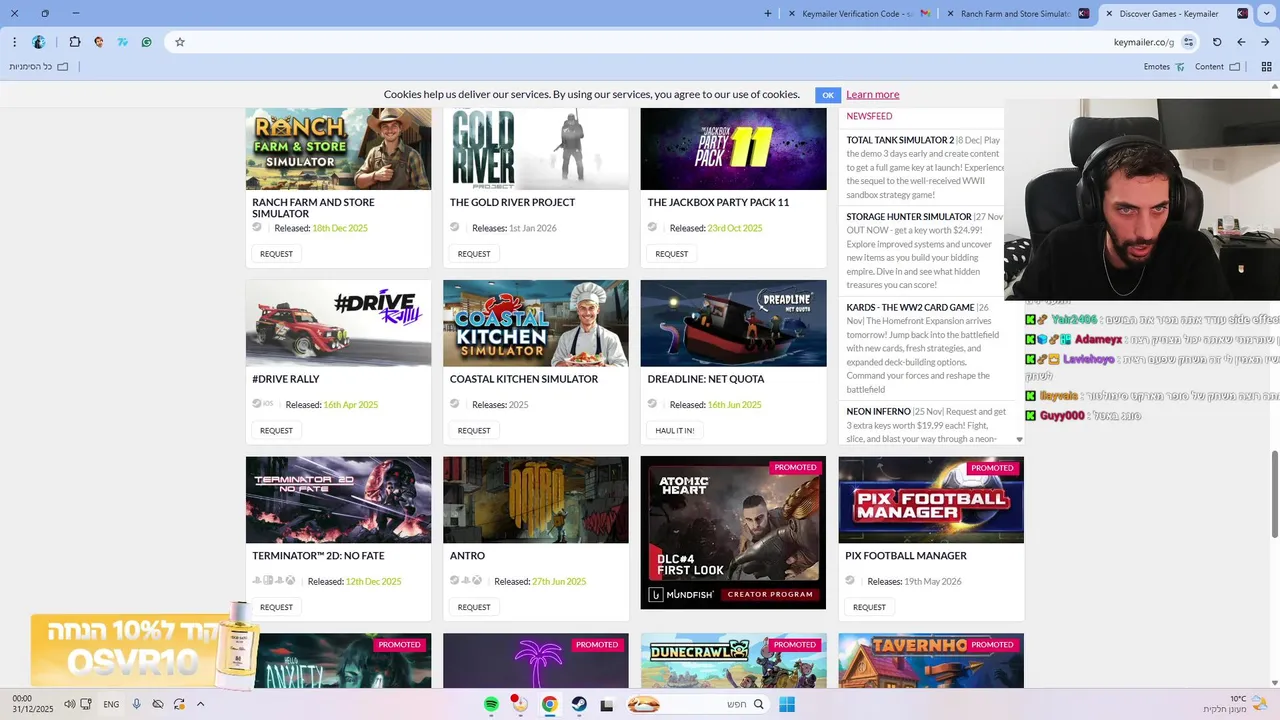Open the NEON INFERNO news item
The width and height of the screenshot is (1280, 720).
pos(925,425)
